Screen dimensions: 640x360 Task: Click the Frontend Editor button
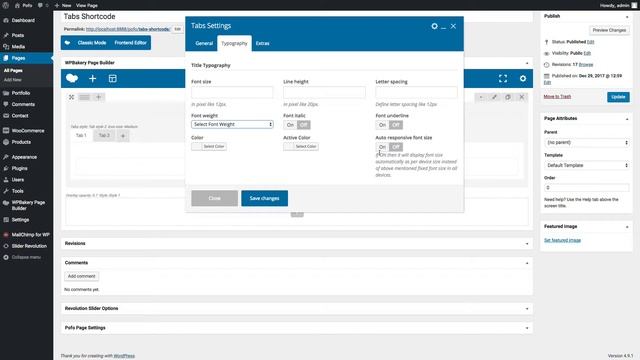click(x=130, y=43)
